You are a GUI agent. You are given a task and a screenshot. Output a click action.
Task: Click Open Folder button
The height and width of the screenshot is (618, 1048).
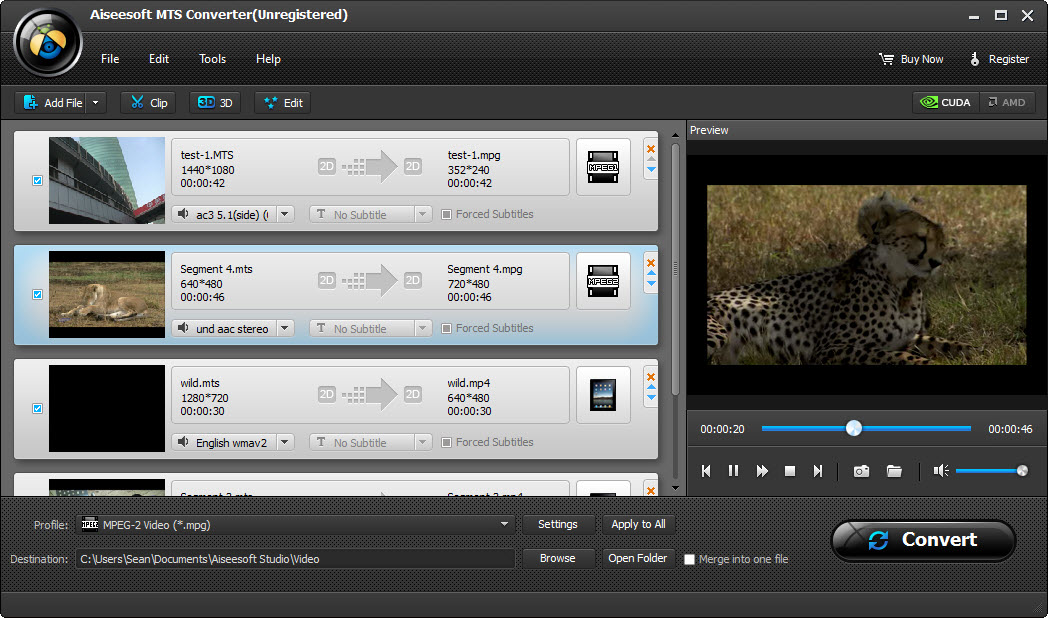638,559
